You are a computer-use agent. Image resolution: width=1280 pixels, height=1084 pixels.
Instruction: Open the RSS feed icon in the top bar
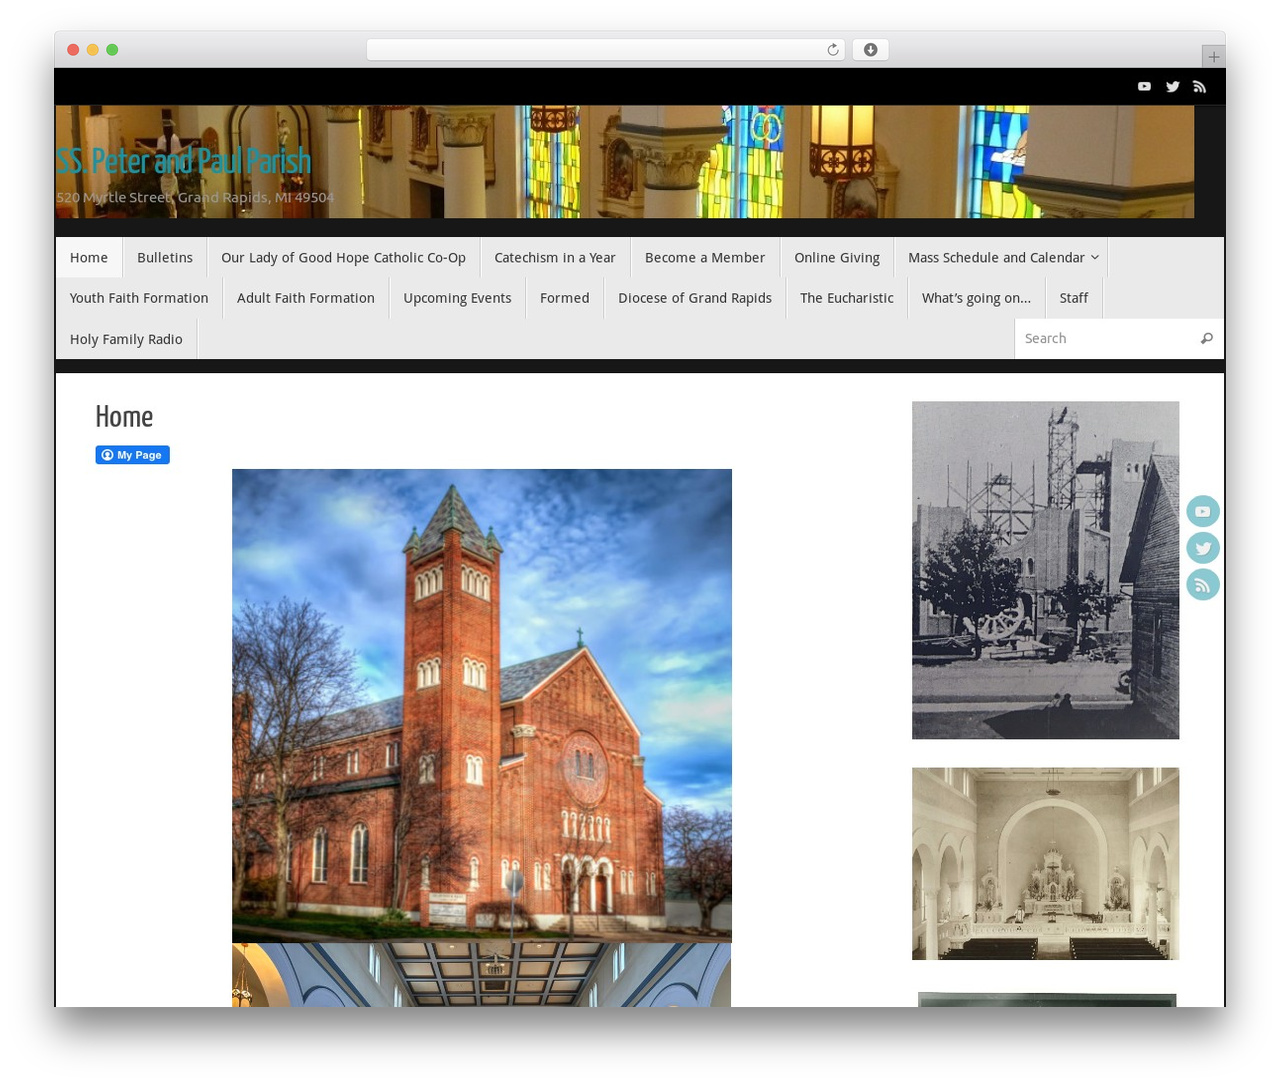pos(1200,87)
